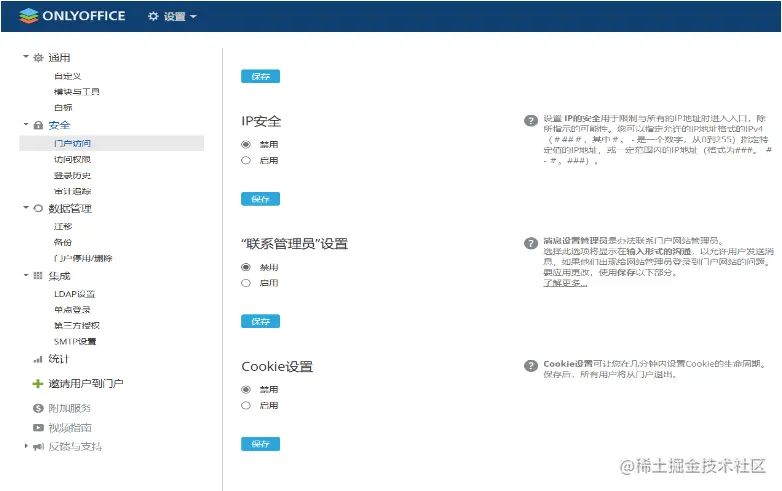The height and width of the screenshot is (491, 782).
Task: Open 迁移 page
Action: click(x=63, y=227)
